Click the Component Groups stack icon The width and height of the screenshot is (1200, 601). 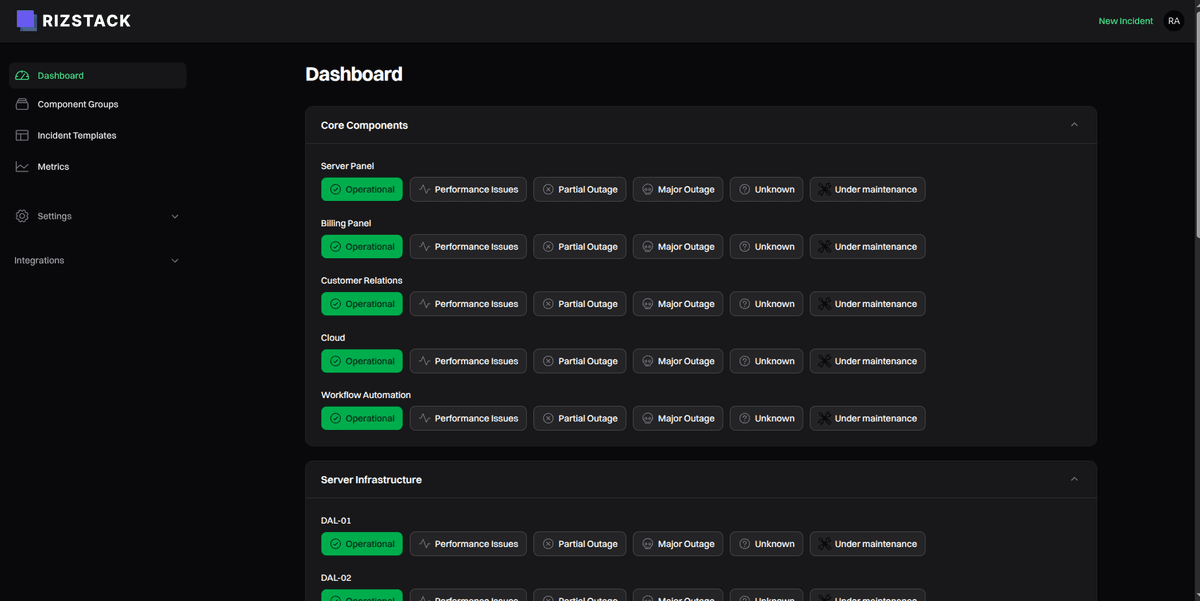22,103
